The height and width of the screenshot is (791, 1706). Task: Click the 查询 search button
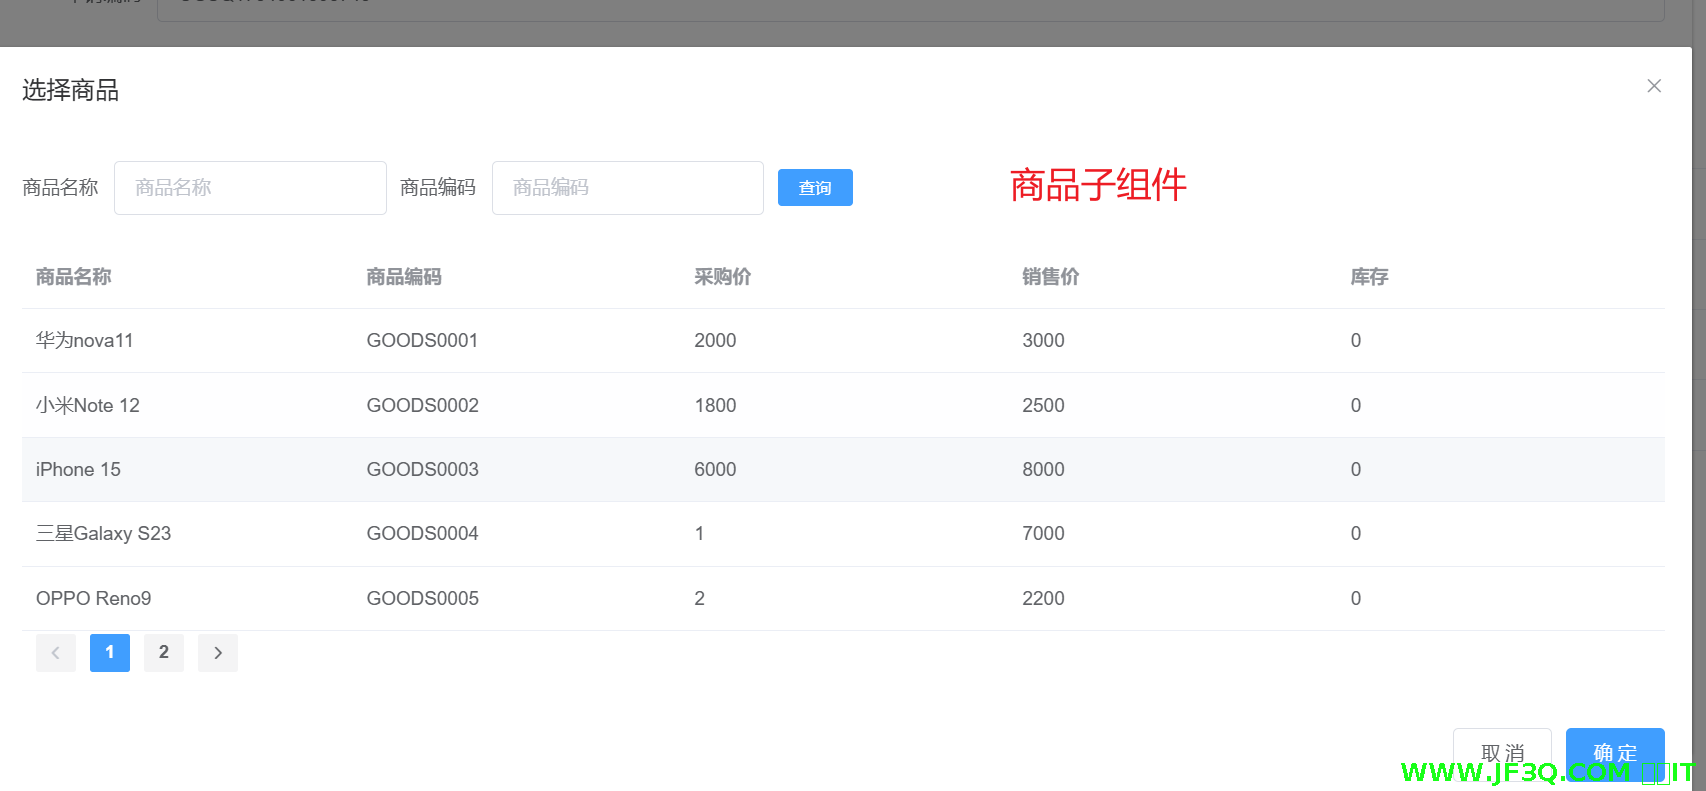click(x=815, y=188)
